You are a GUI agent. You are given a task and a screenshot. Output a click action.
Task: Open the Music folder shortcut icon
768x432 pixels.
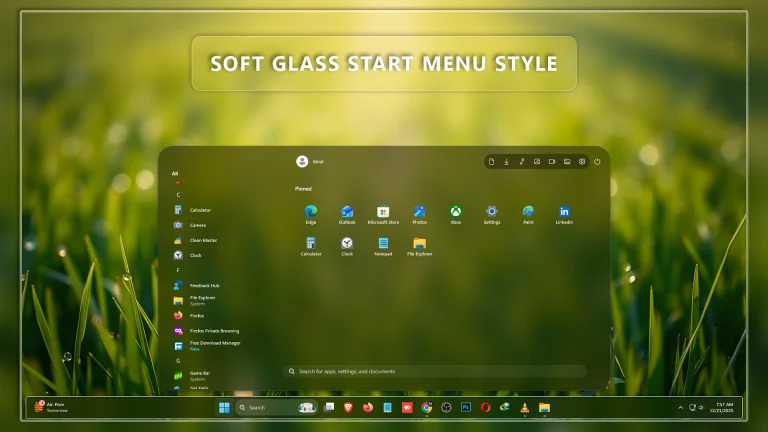click(x=522, y=162)
